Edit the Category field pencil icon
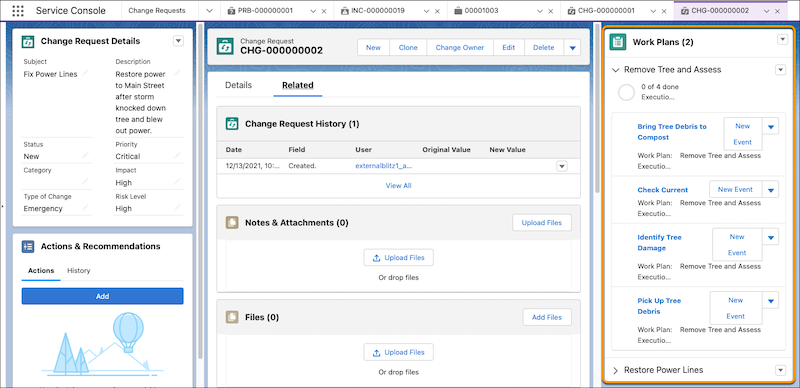The image size is (800, 388). (85, 182)
